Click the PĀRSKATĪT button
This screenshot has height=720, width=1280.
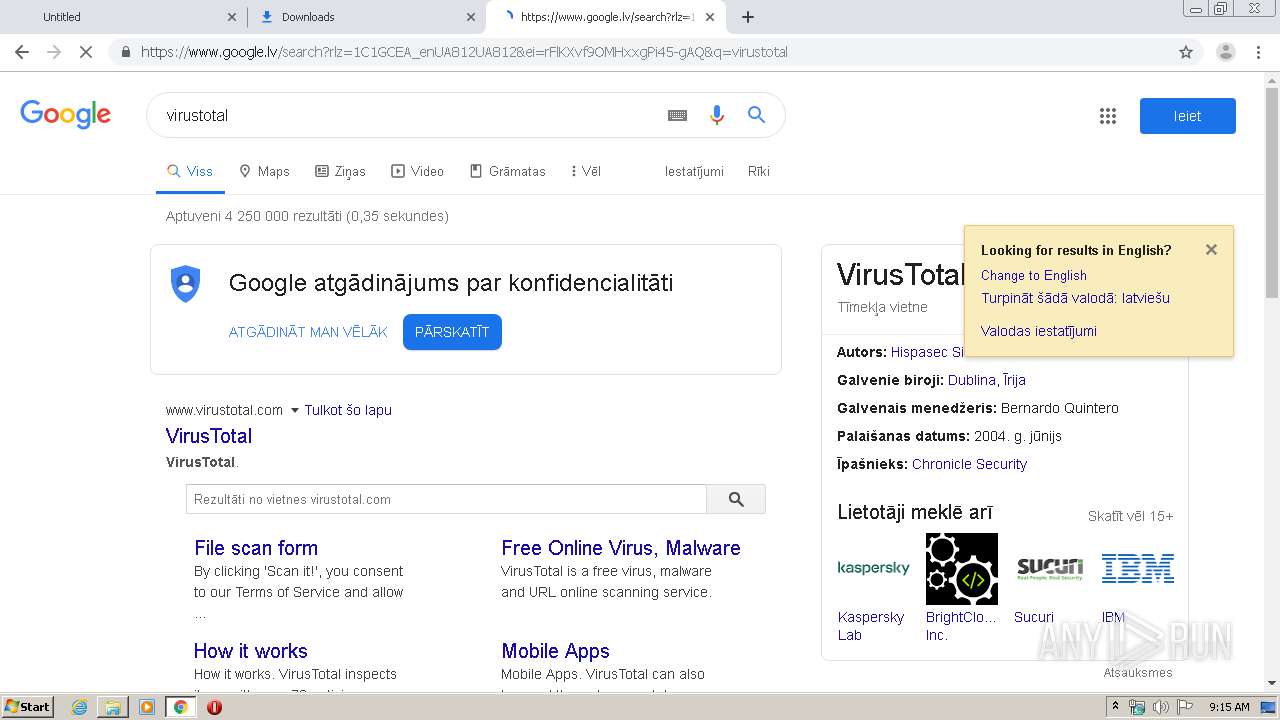pyautogui.click(x=452, y=332)
